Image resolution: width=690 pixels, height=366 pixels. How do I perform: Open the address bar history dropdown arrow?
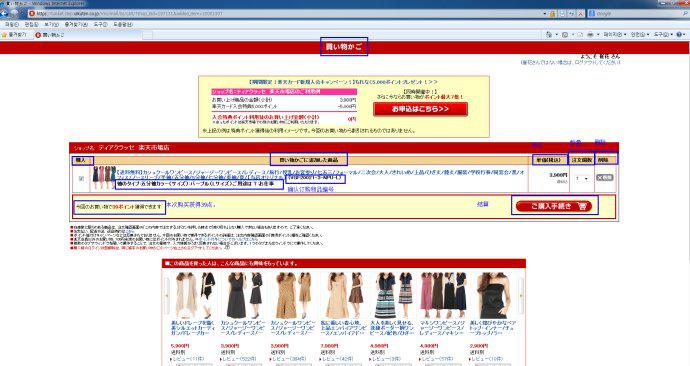tap(545, 14)
